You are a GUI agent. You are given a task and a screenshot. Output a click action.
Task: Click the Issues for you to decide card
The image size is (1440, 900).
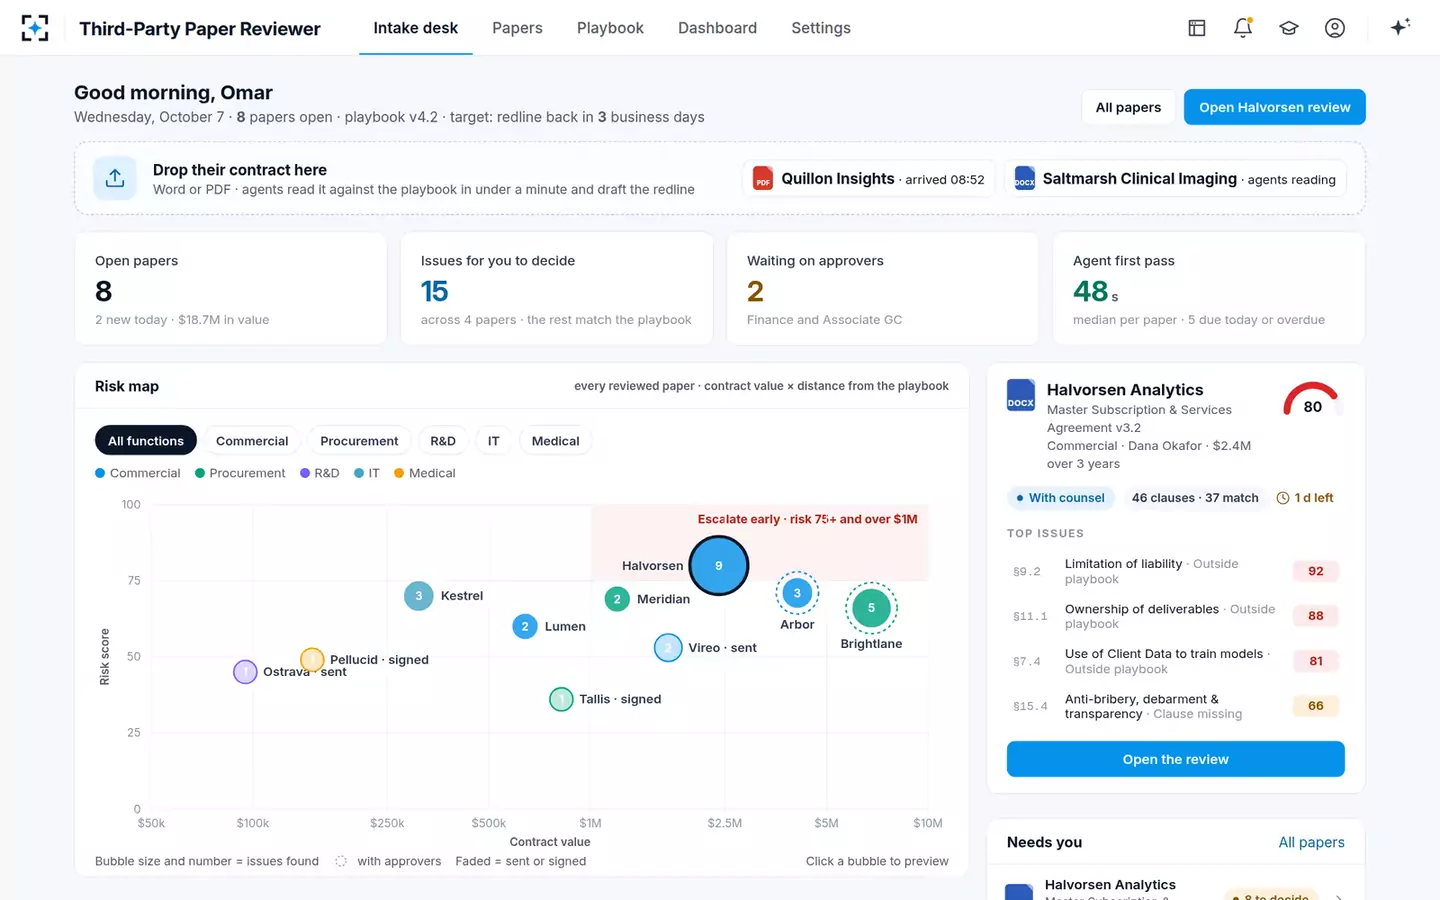point(557,289)
